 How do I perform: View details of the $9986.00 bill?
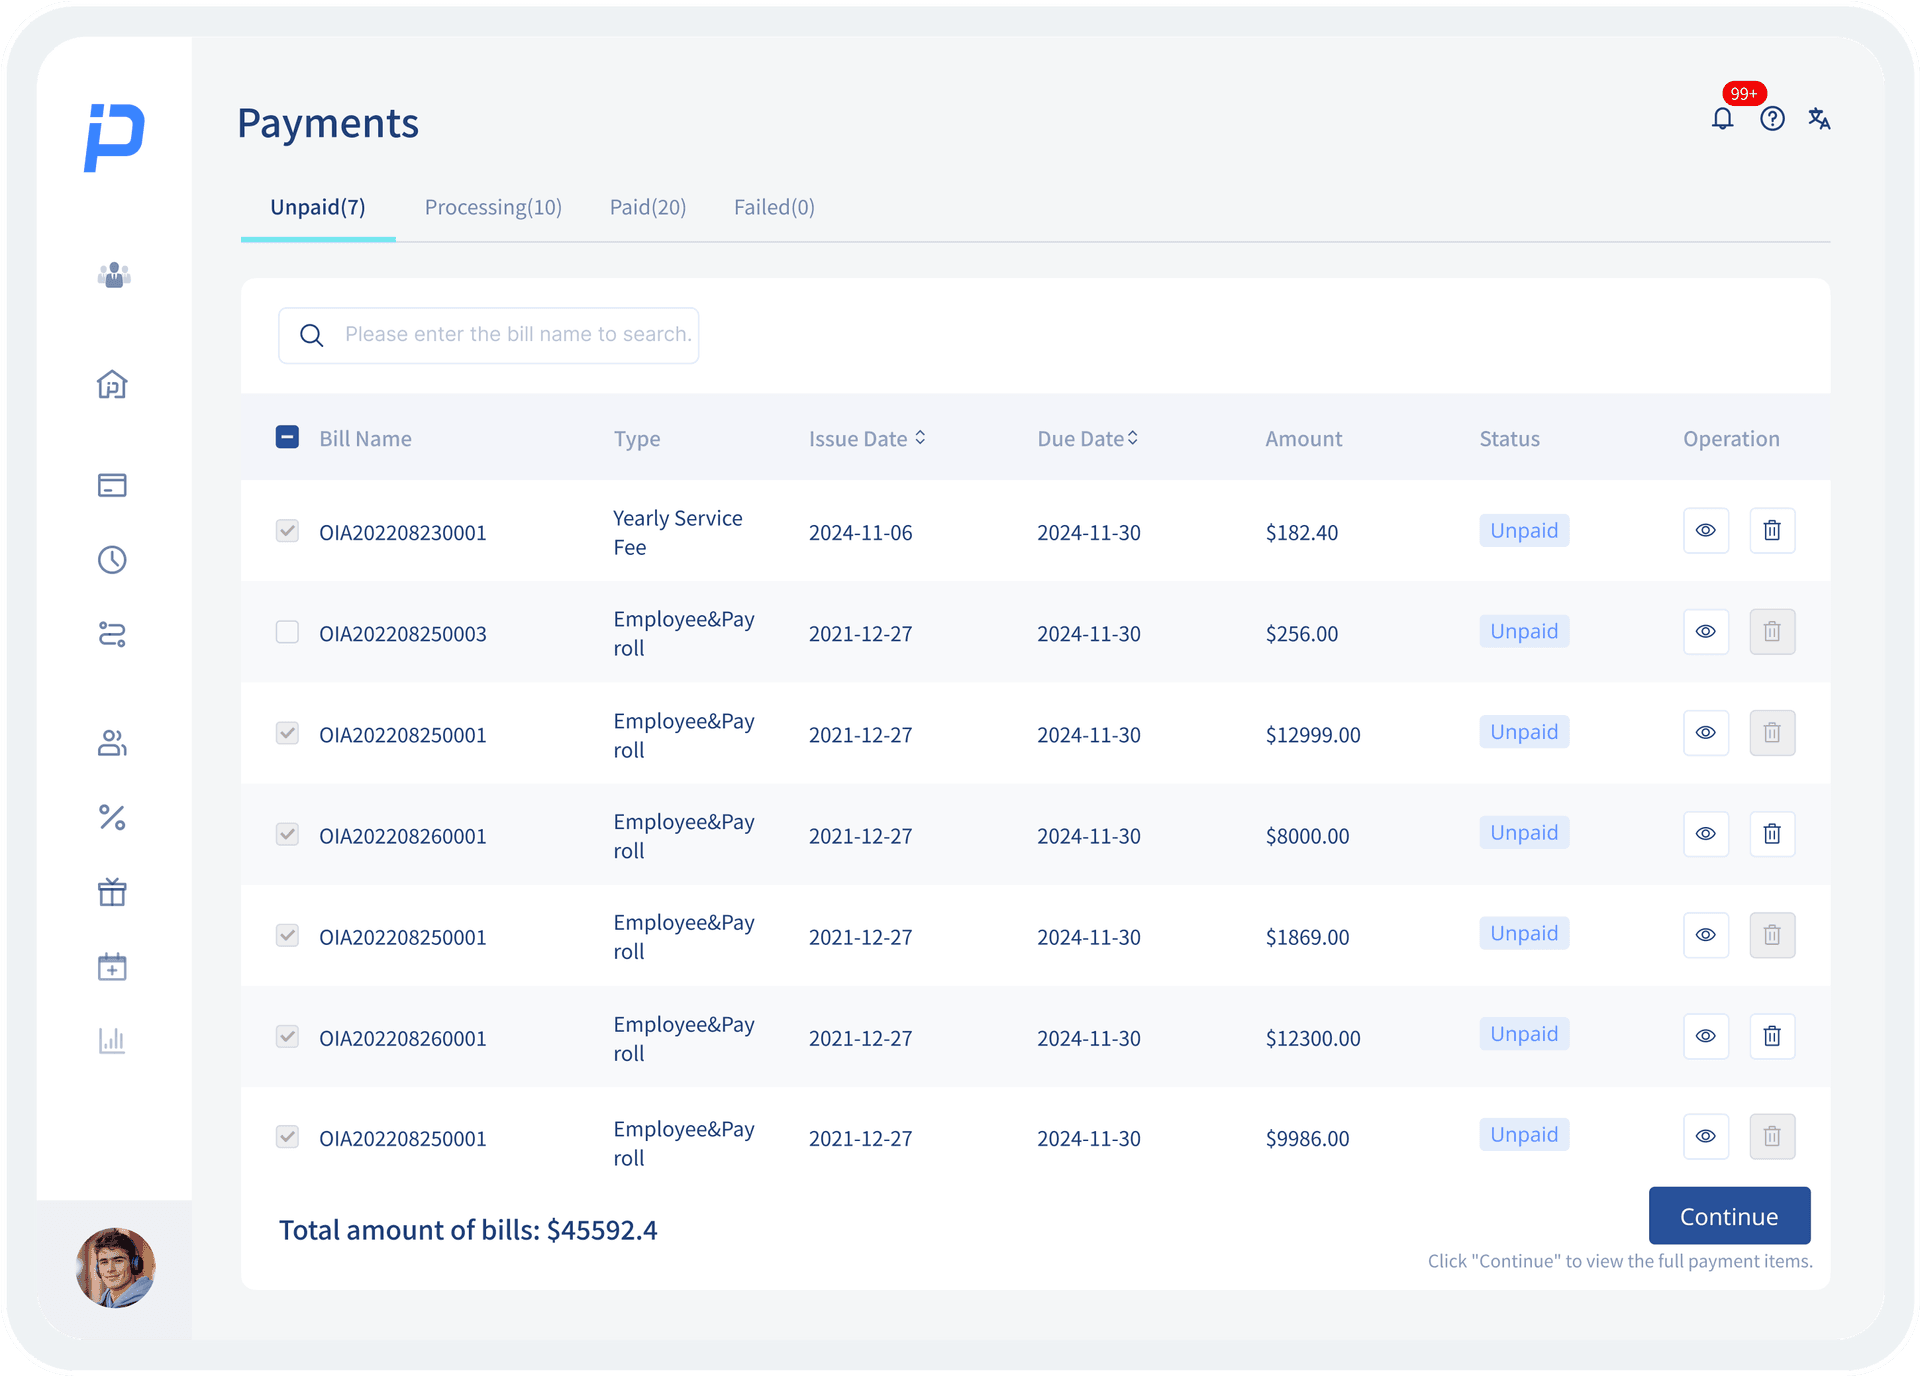click(1706, 1136)
